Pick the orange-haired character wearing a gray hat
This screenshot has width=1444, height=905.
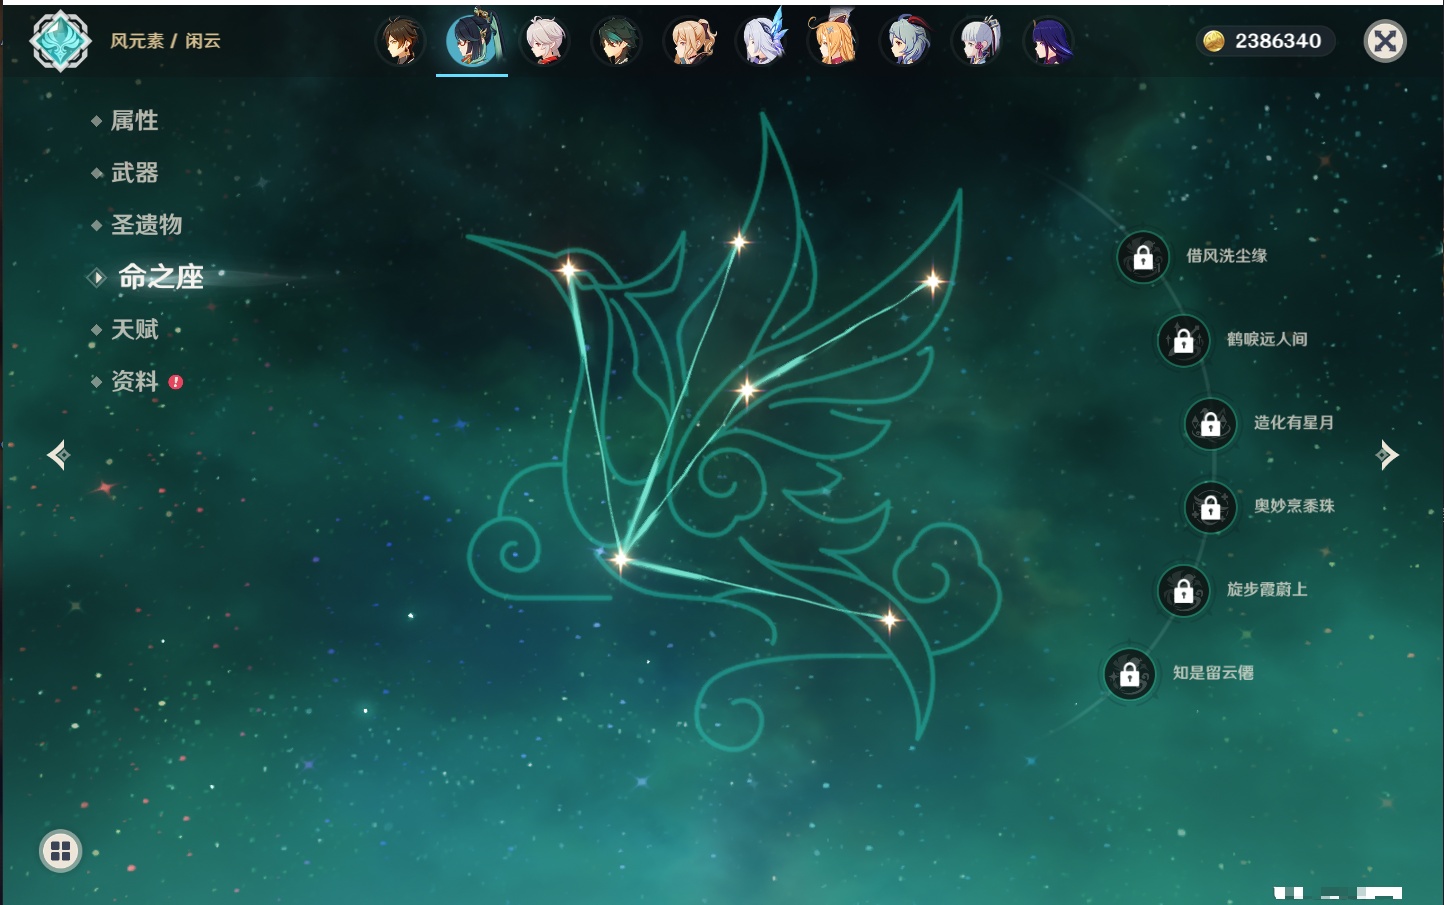click(x=834, y=41)
